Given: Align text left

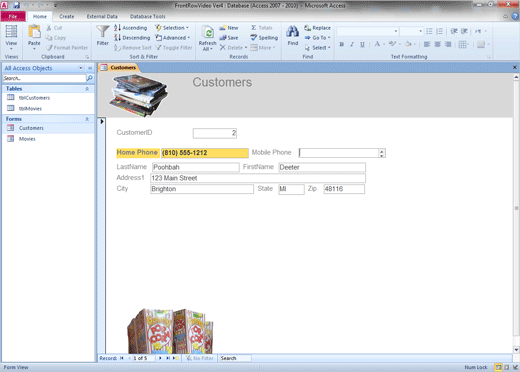Looking at the screenshot, I should point(427,44).
